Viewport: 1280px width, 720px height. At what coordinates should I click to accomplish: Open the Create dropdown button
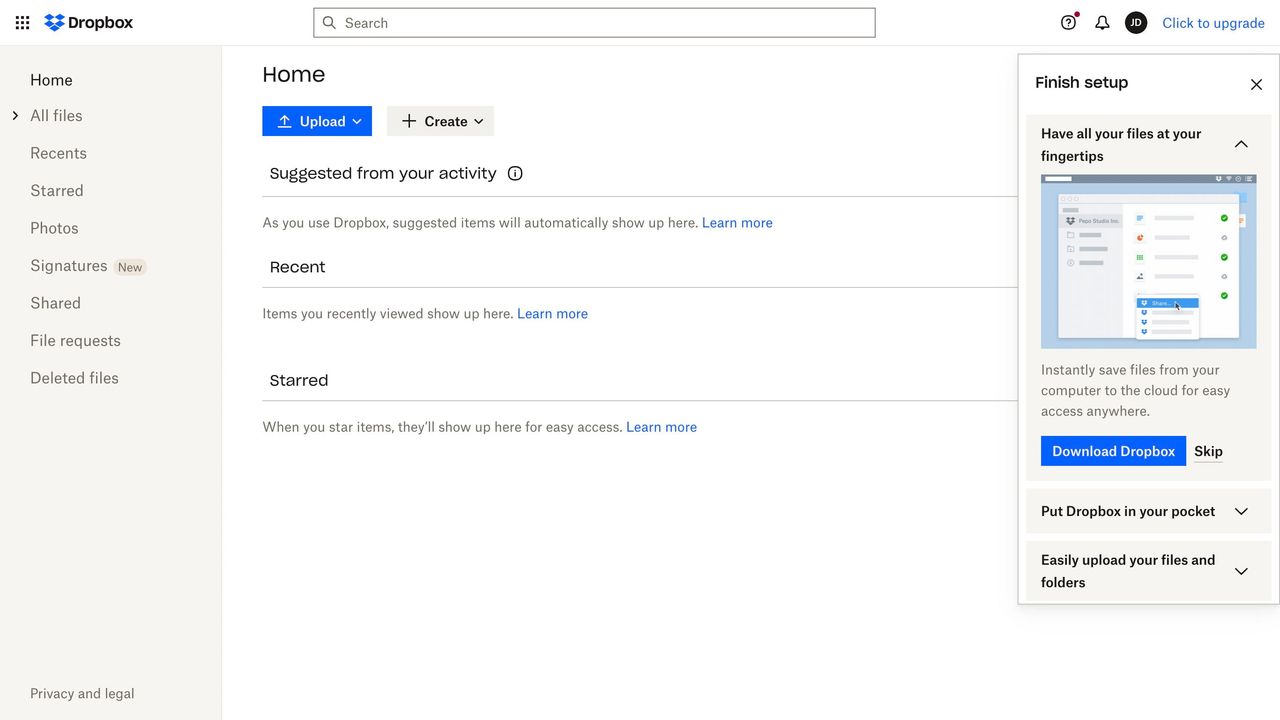click(x=440, y=121)
